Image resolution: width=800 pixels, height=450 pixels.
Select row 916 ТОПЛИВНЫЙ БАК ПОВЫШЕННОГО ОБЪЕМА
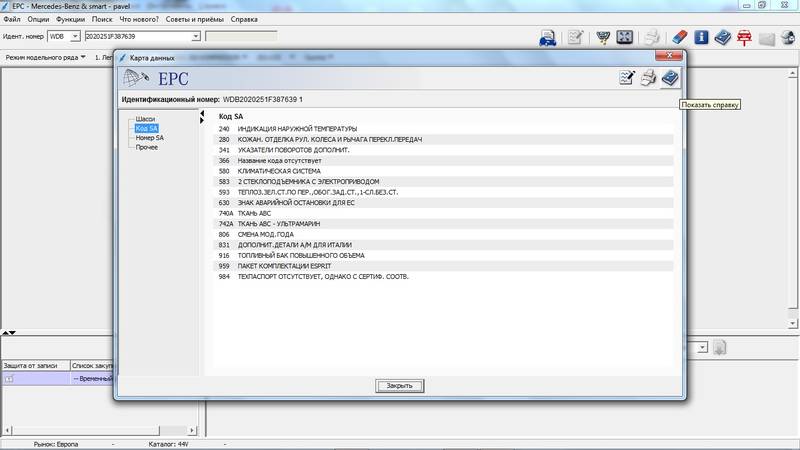(443, 256)
